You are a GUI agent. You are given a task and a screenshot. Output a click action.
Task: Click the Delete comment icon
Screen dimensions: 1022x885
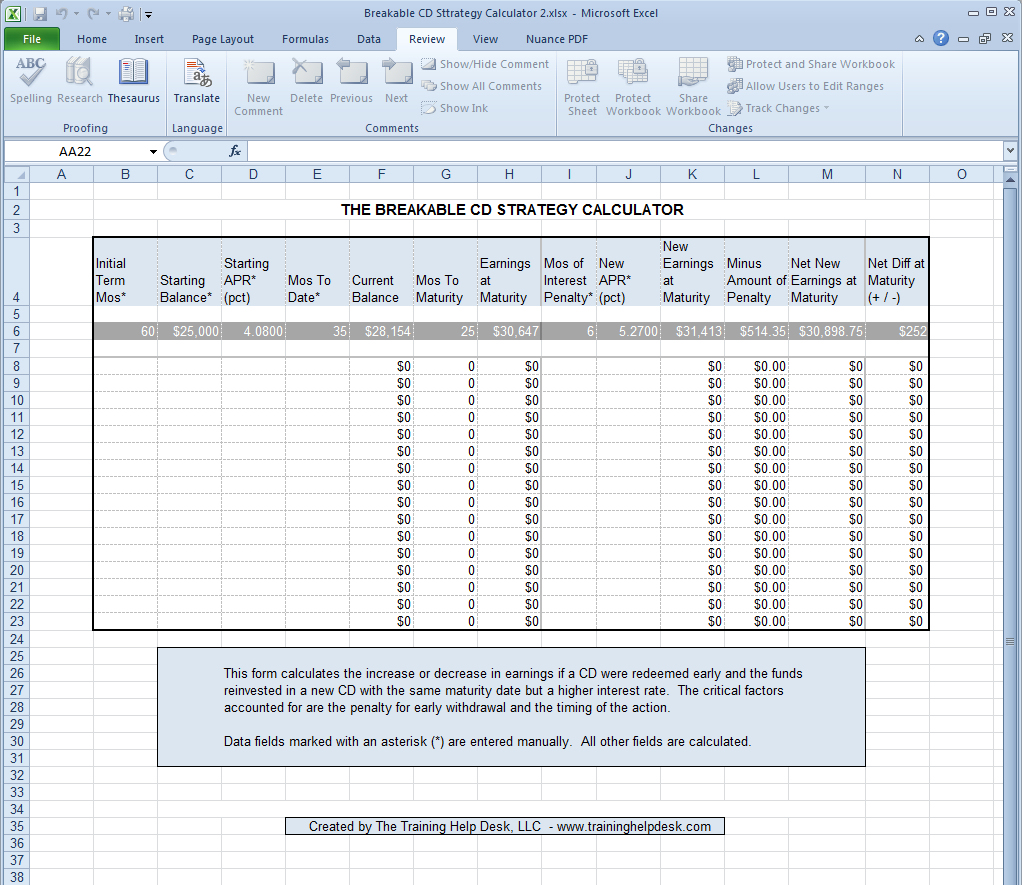point(306,80)
